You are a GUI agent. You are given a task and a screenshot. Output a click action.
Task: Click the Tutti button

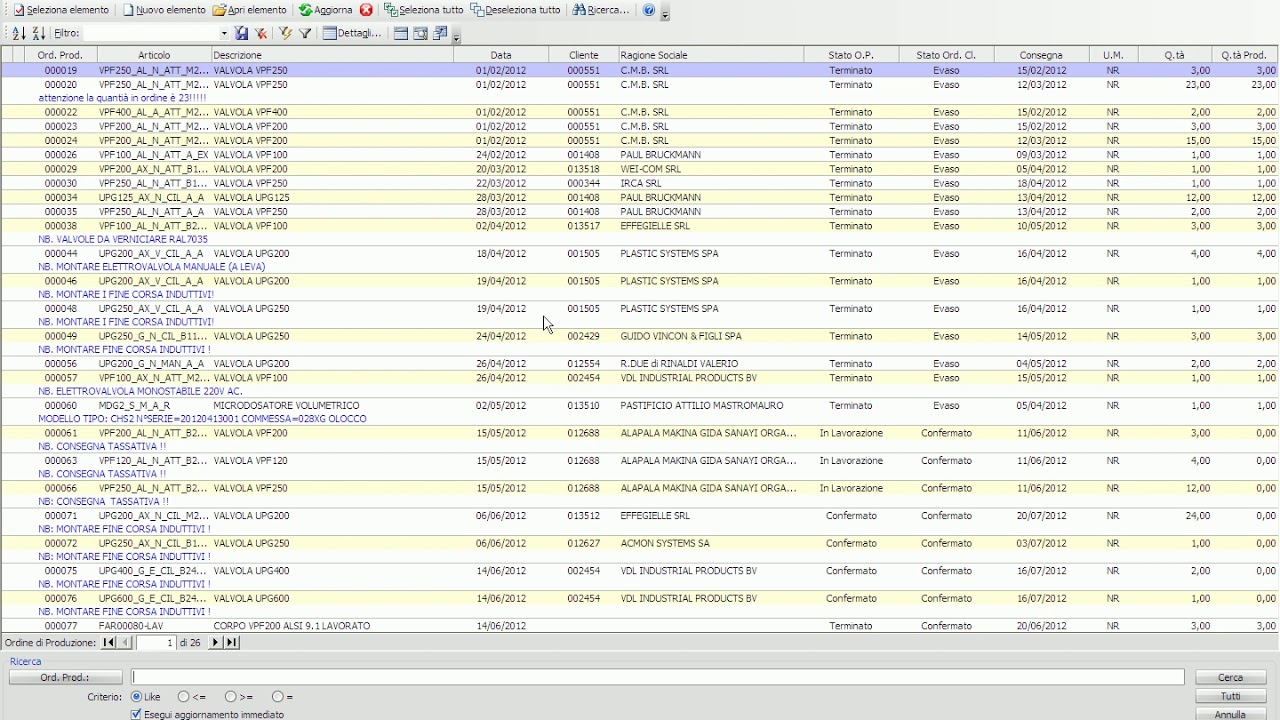point(1230,696)
